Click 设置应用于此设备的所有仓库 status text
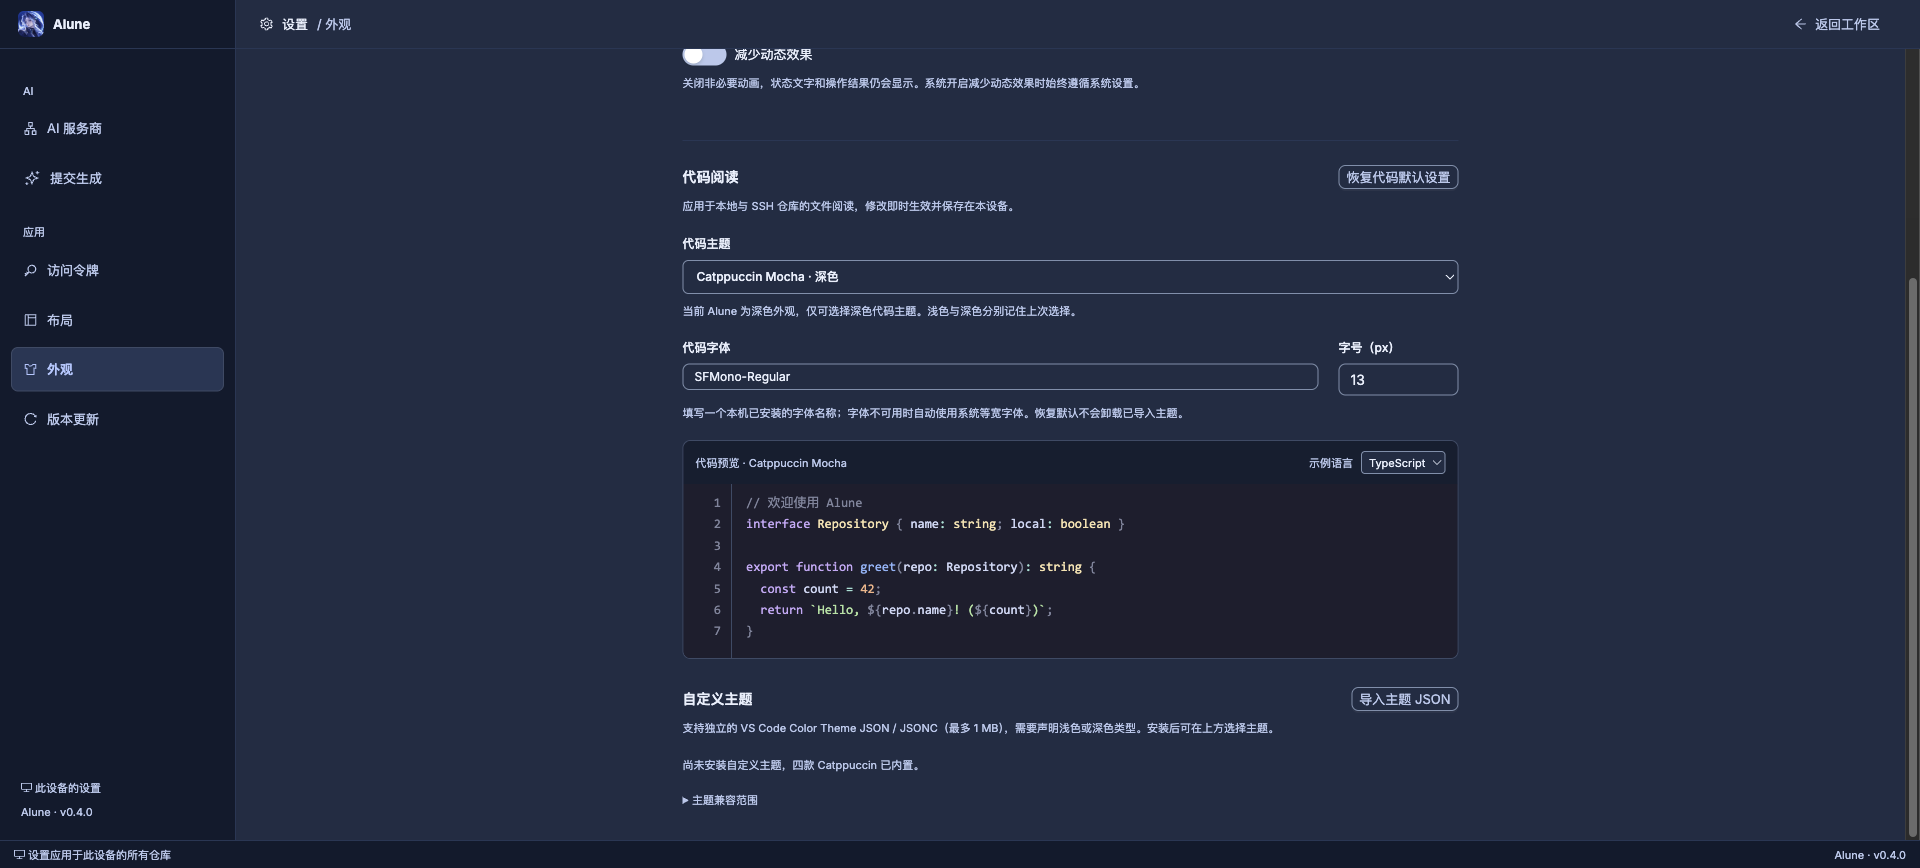Viewport: 1920px width, 868px height. pos(99,855)
